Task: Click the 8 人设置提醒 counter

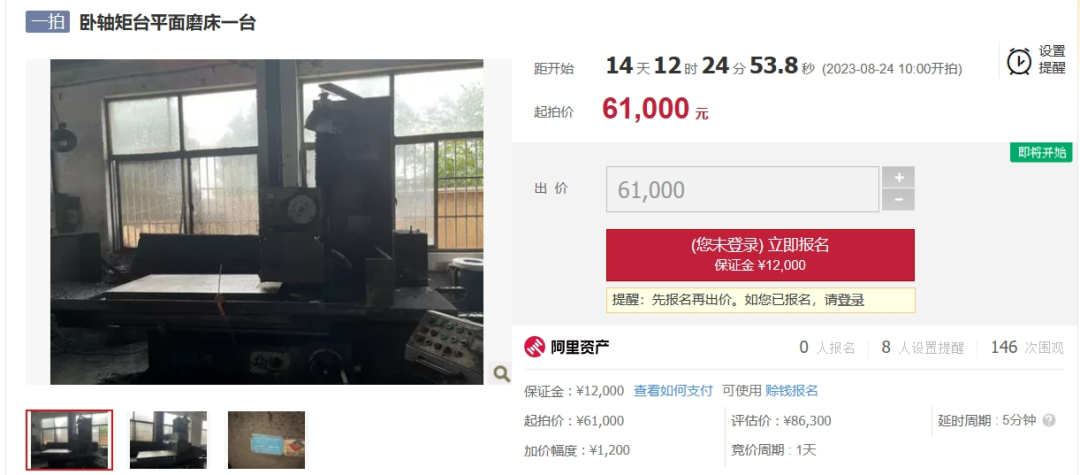Action: [923, 348]
